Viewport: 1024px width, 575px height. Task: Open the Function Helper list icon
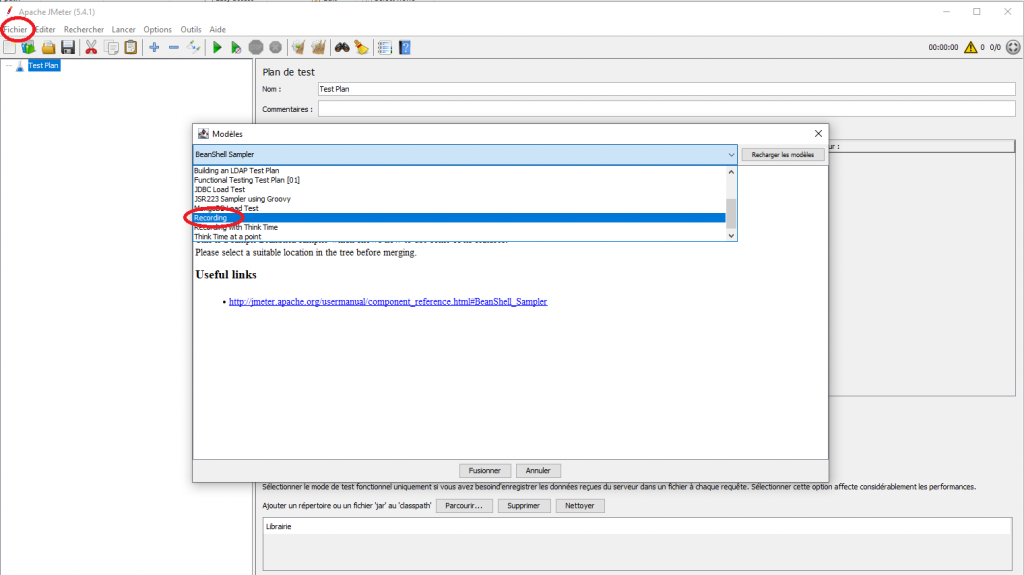[x=385, y=47]
